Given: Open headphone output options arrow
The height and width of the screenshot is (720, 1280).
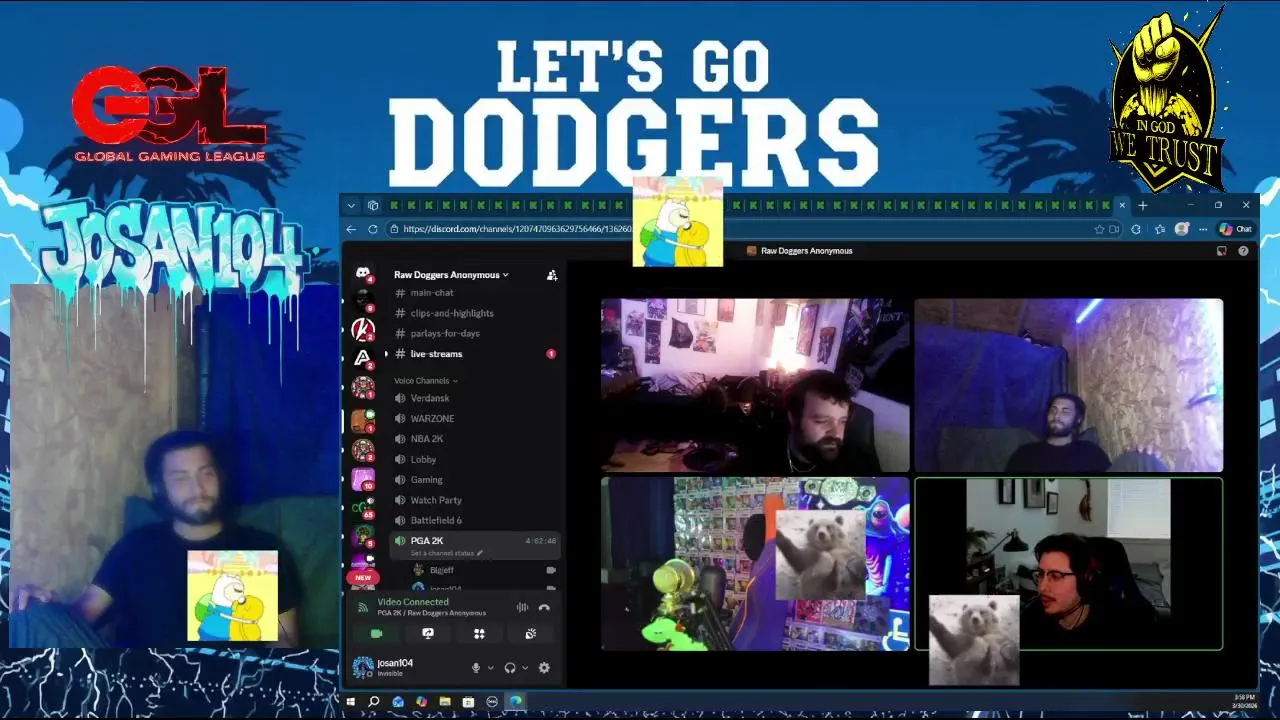Looking at the screenshot, I should (525, 668).
